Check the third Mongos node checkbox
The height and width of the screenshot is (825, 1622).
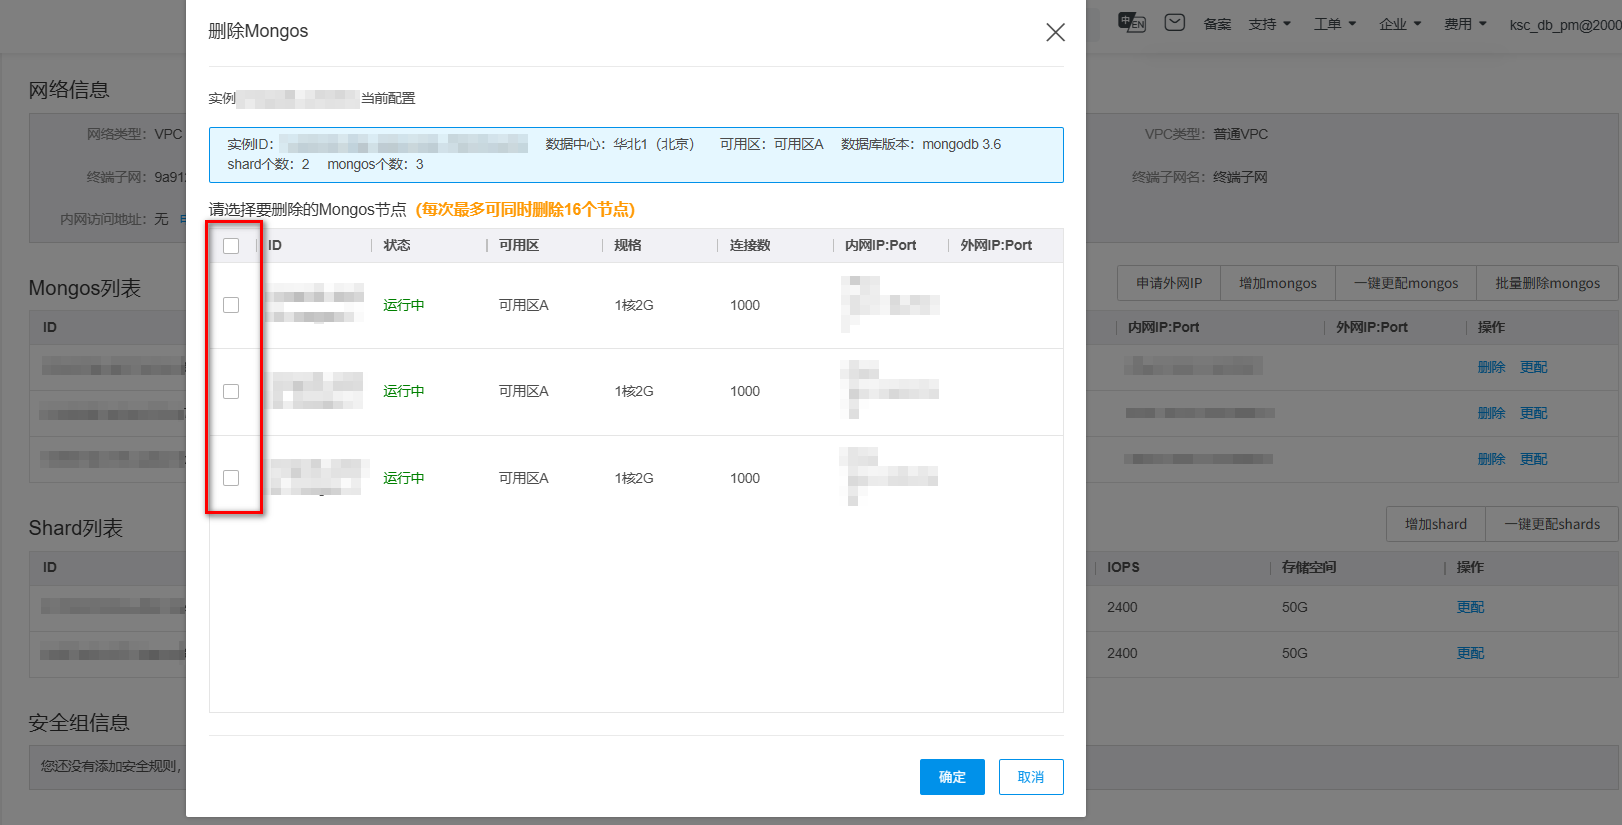(x=231, y=478)
